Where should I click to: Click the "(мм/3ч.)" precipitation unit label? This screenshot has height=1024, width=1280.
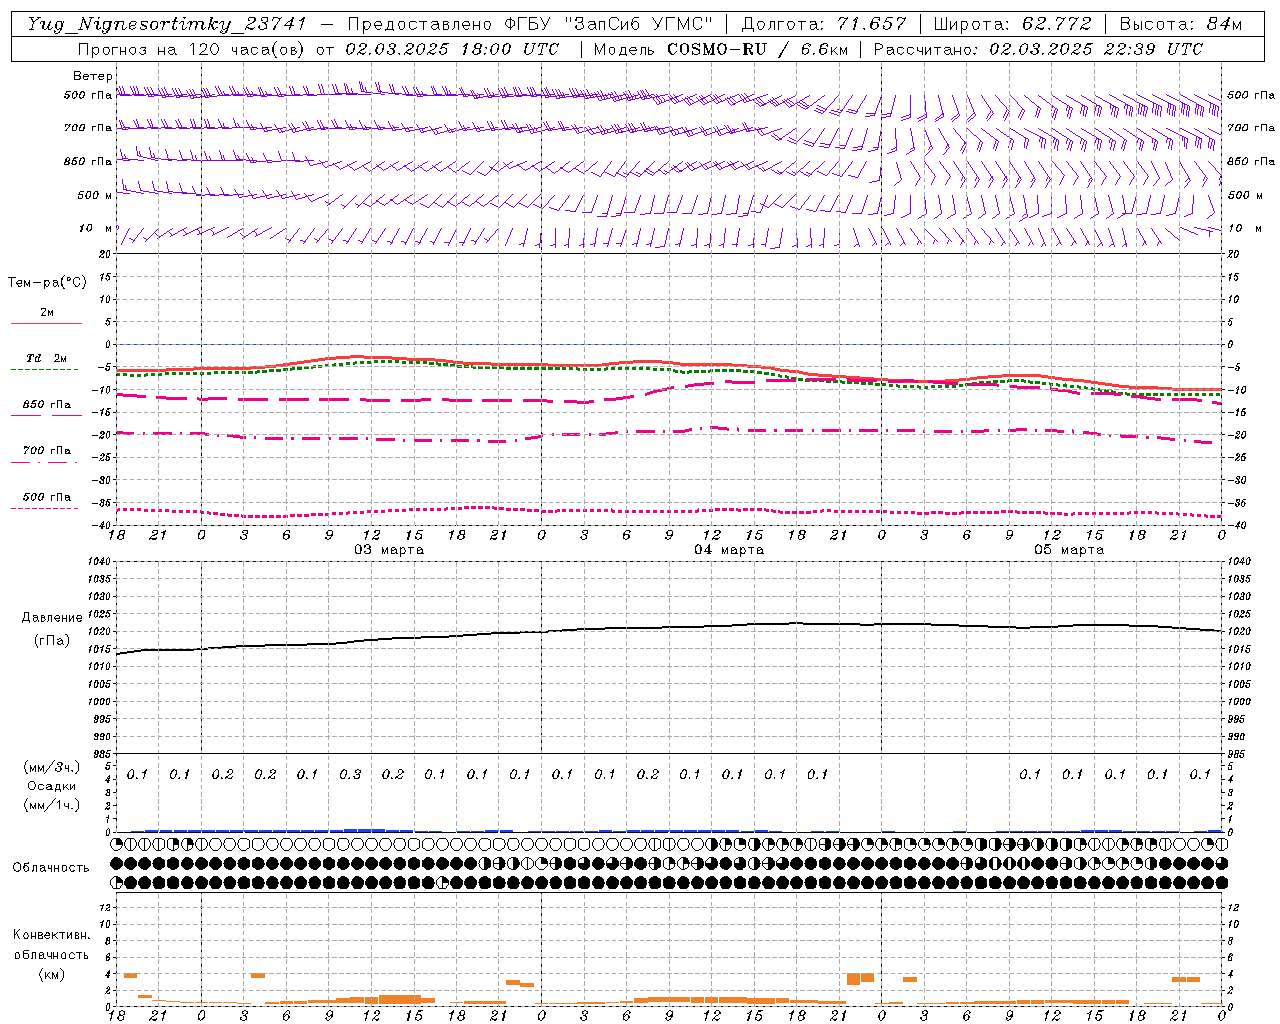(x=52, y=767)
